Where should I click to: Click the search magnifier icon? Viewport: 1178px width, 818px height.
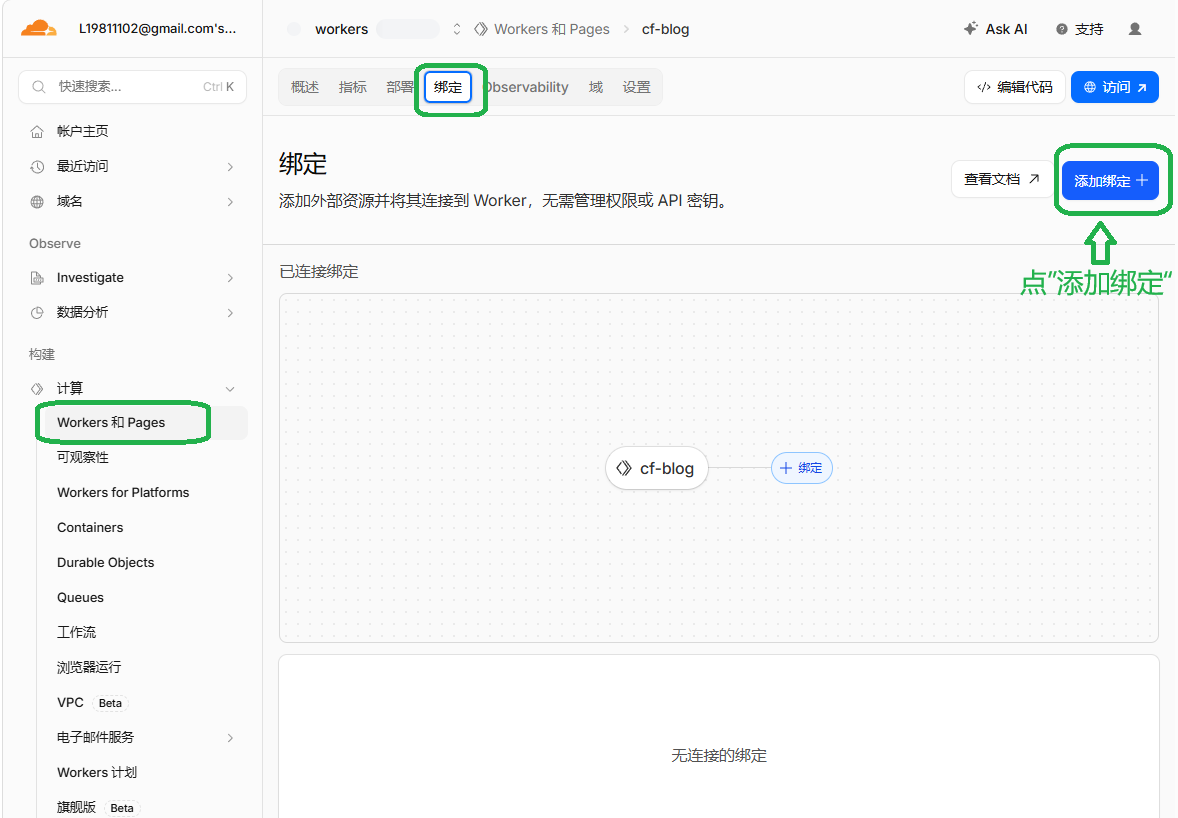pyautogui.click(x=38, y=87)
